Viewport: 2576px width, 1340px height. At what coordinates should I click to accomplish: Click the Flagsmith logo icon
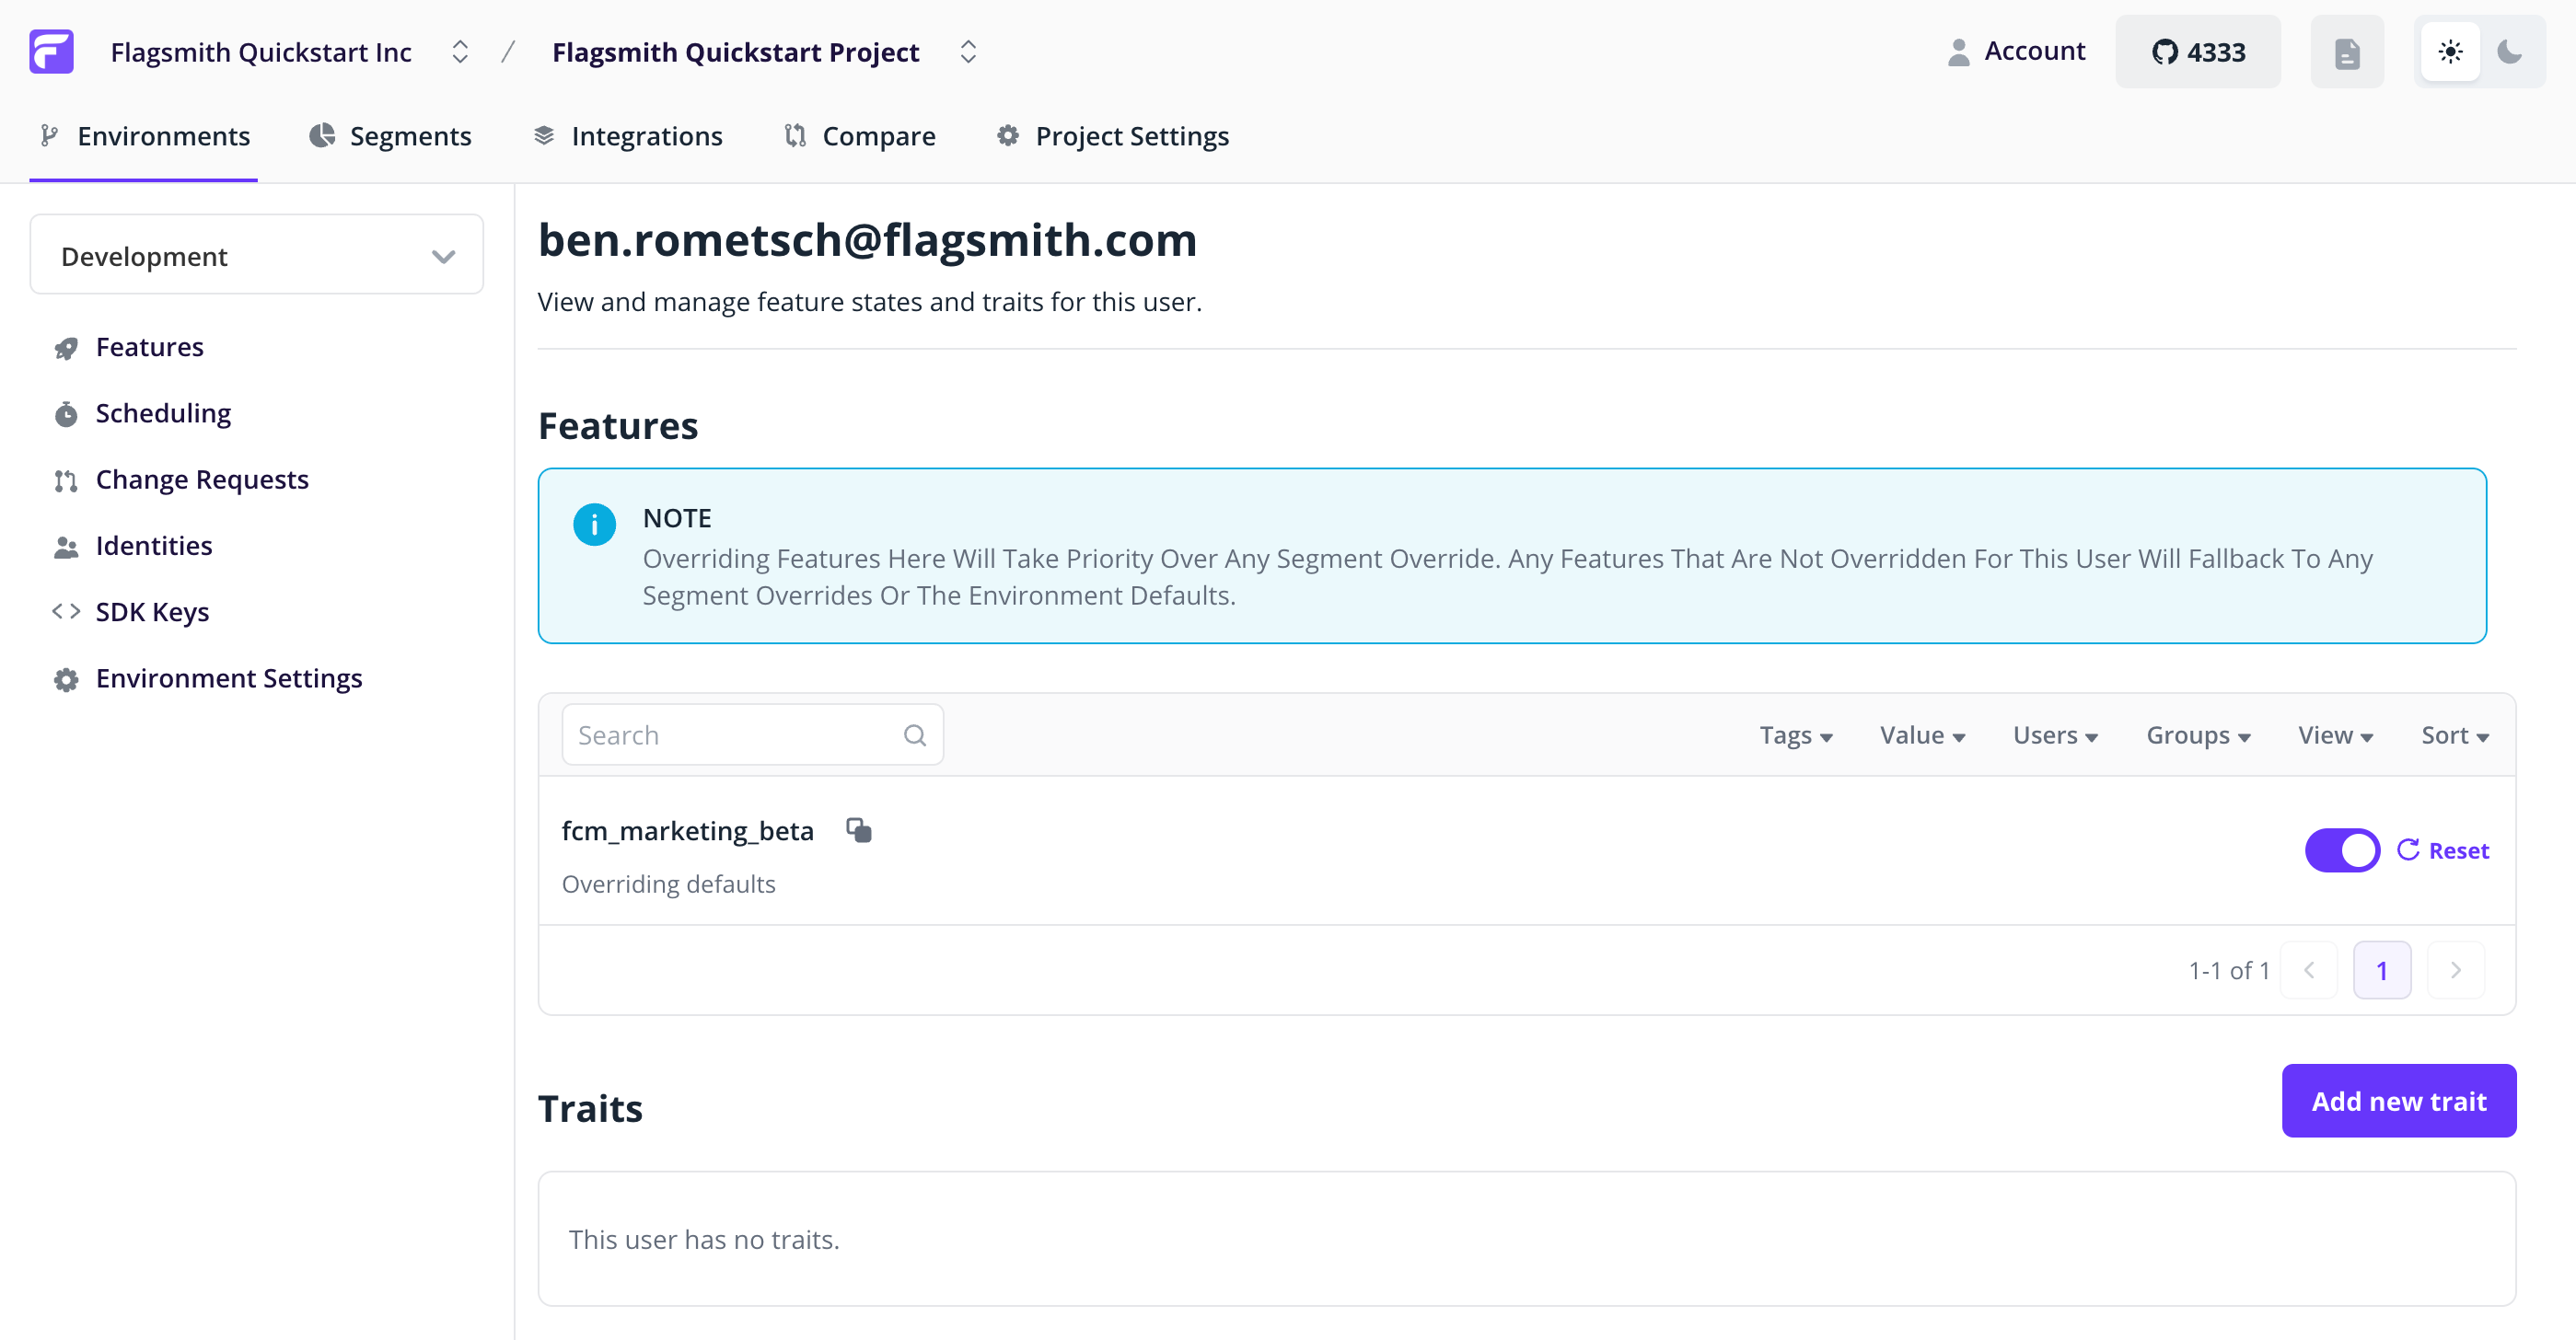click(x=50, y=51)
